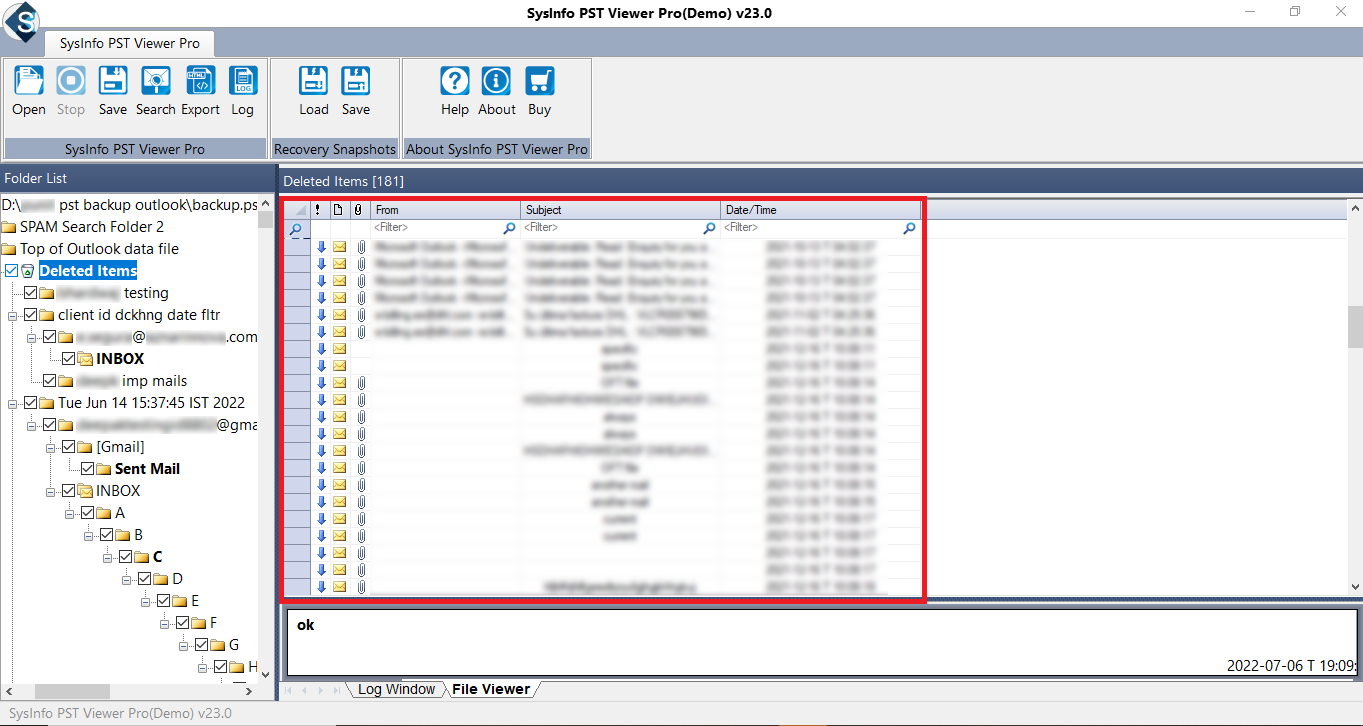Collapse folder B in the tree

(x=89, y=535)
